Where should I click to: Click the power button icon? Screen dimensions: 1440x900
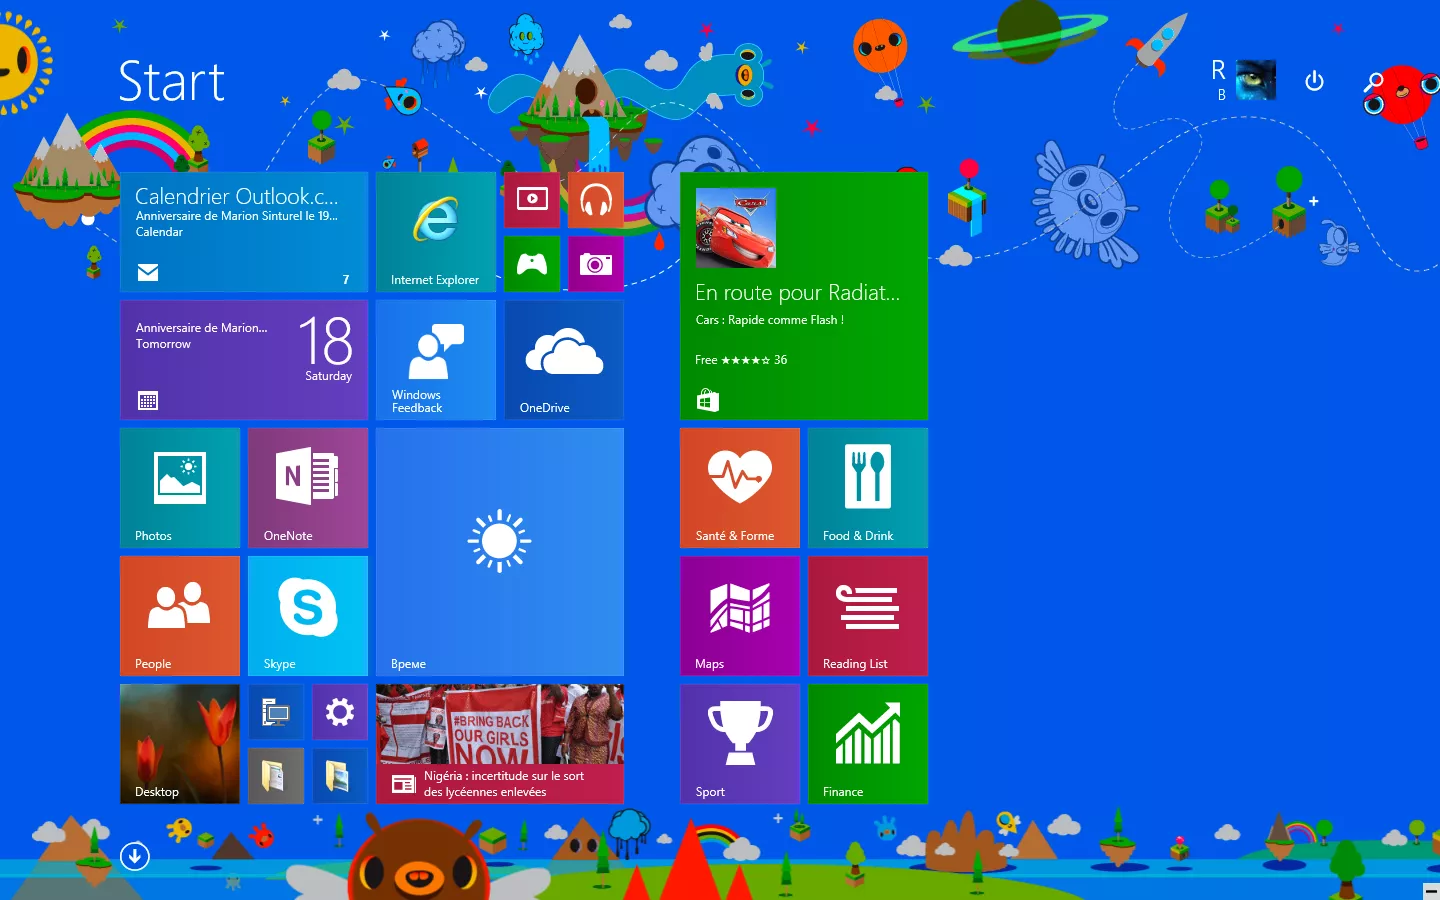(x=1315, y=81)
